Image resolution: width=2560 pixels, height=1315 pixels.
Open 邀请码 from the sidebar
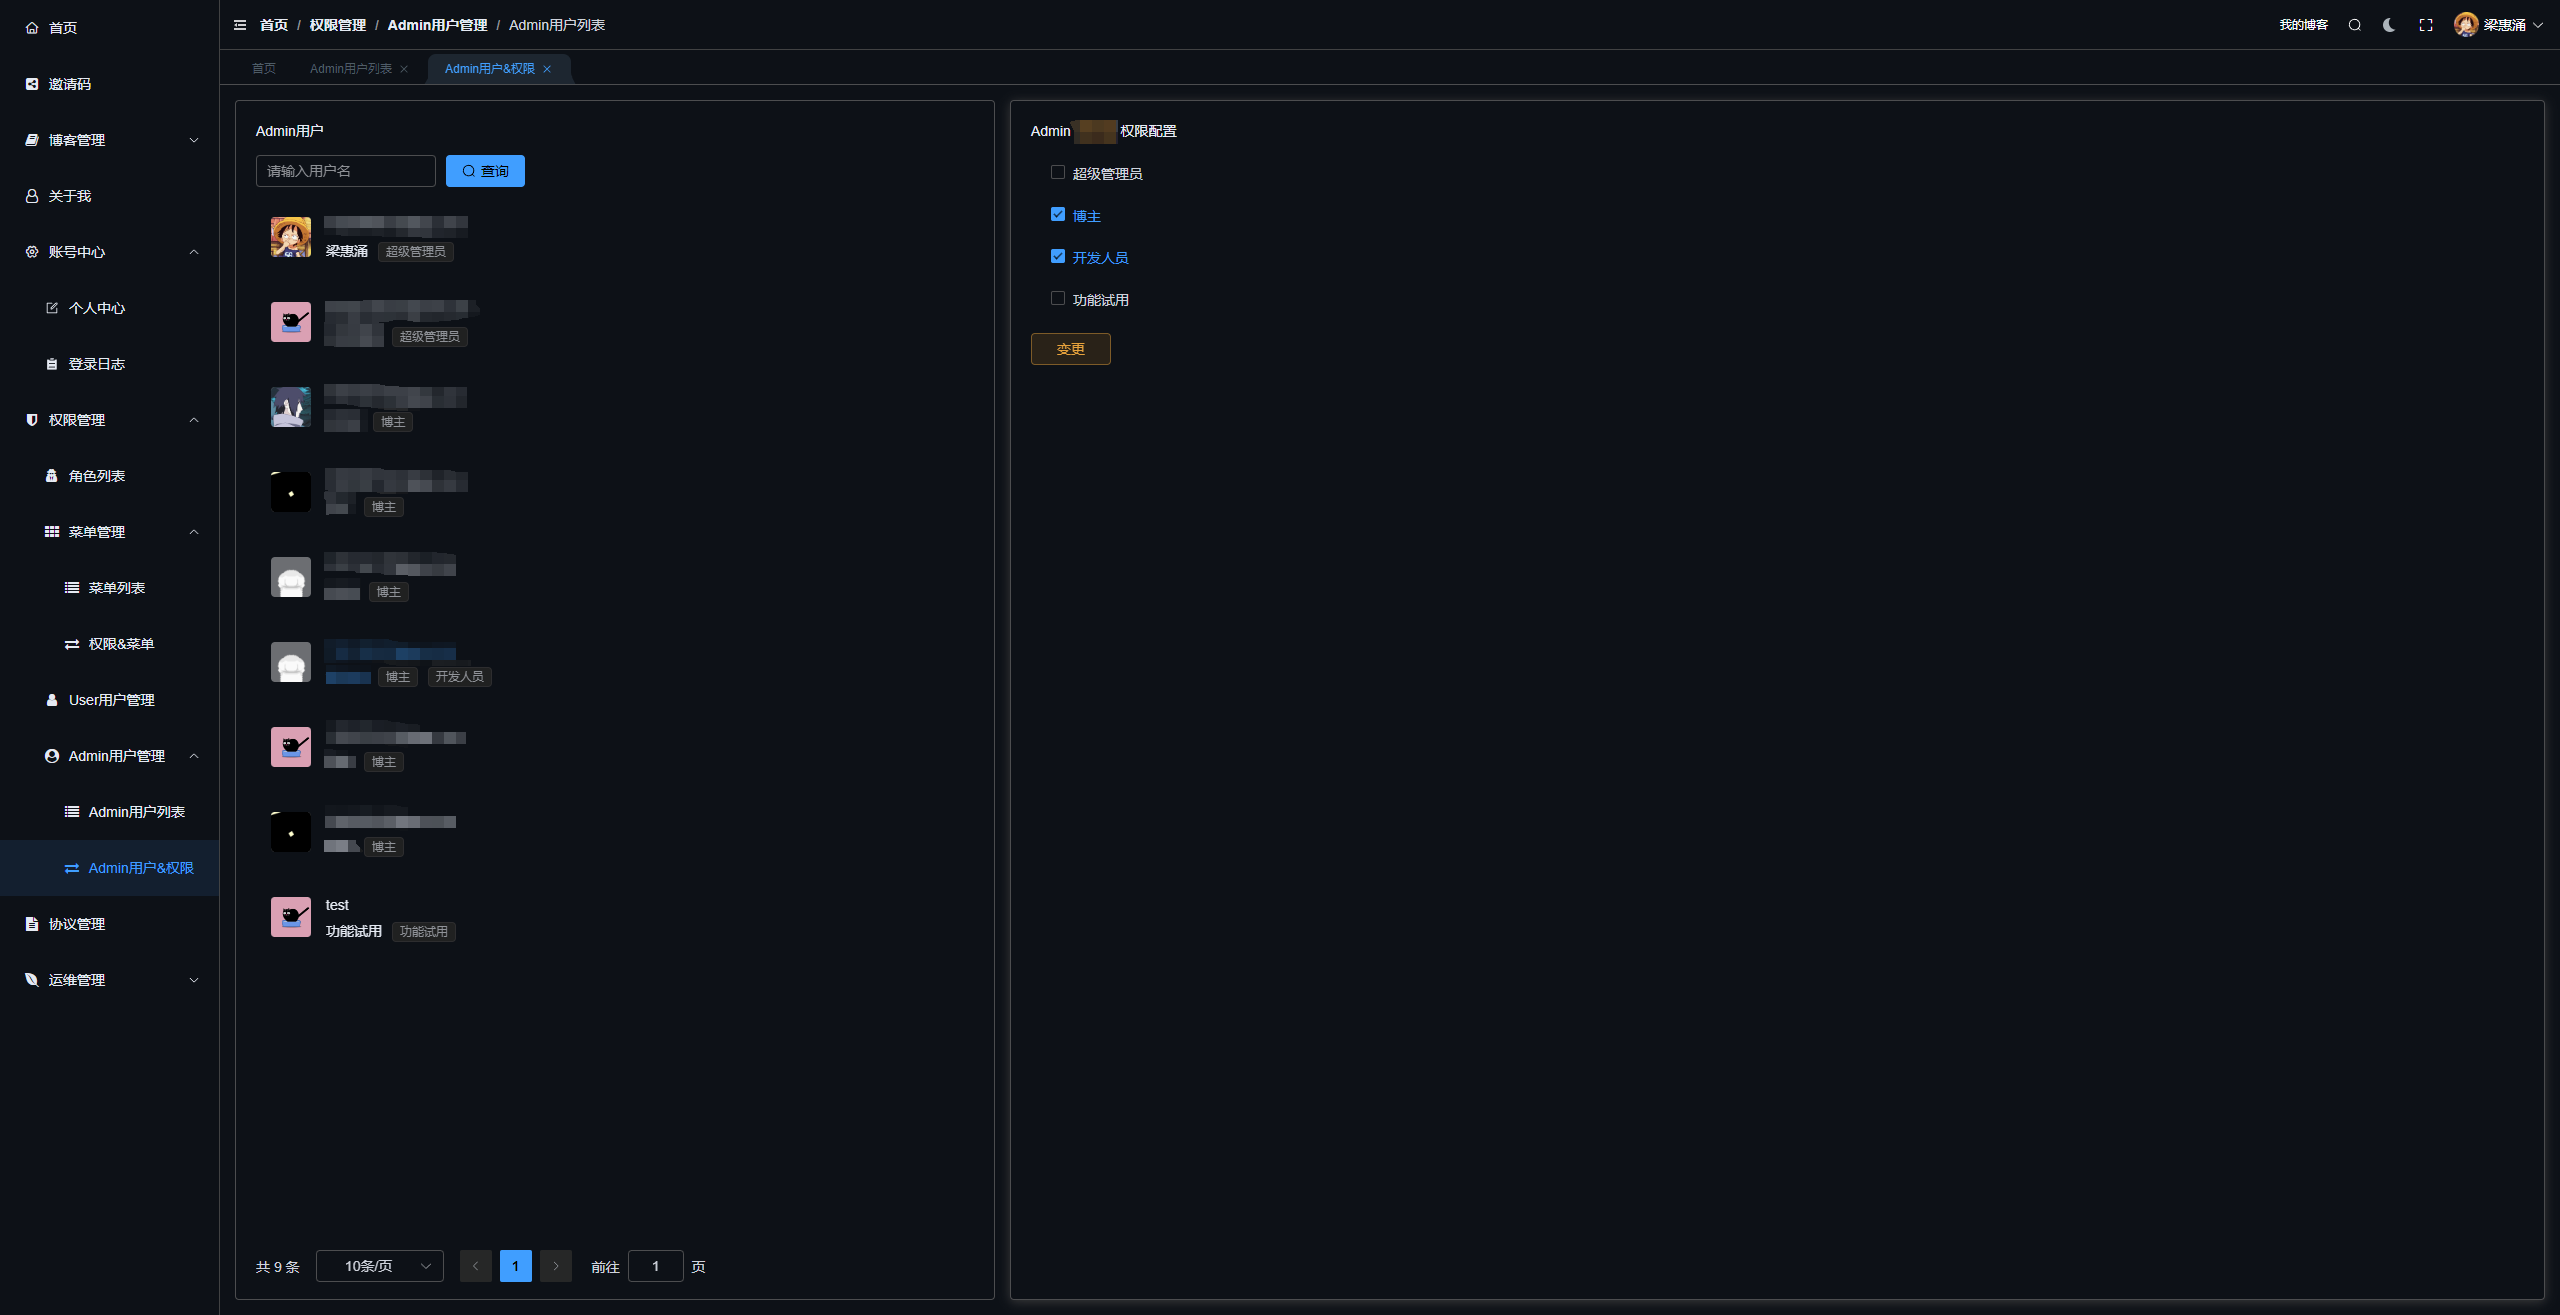tap(70, 84)
